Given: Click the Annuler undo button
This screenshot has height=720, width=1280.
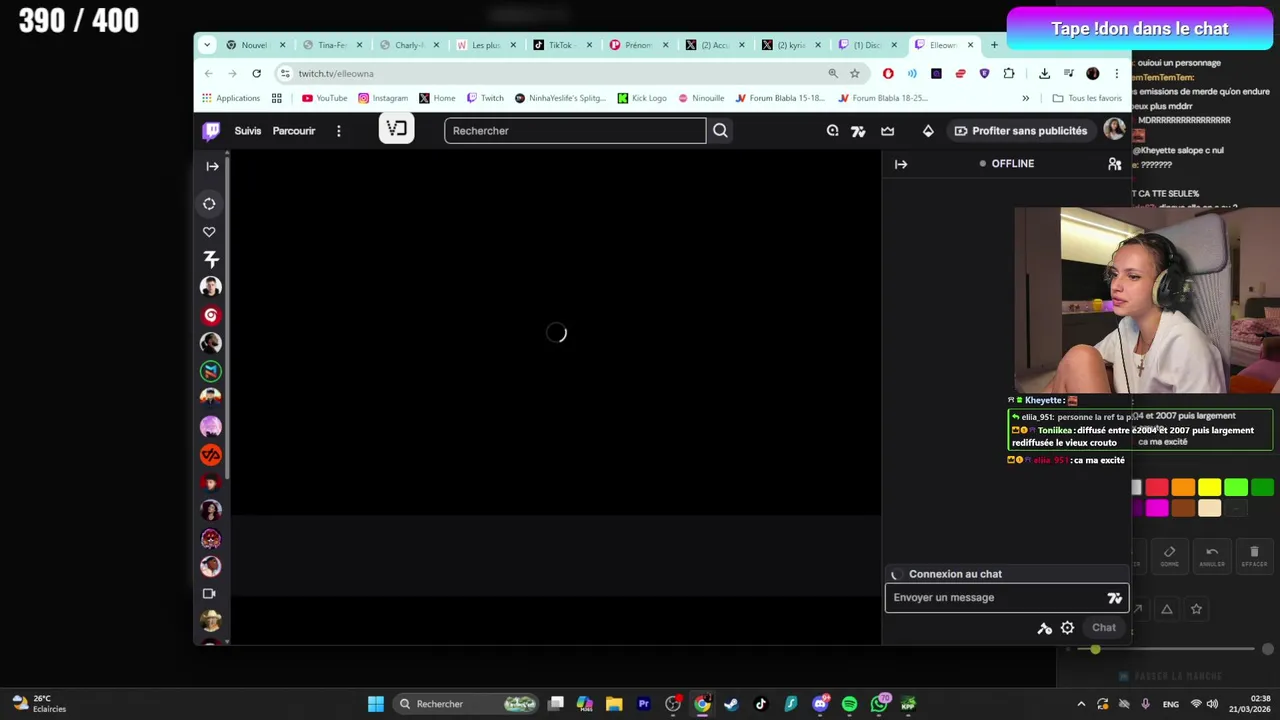Looking at the screenshot, I should [x=1212, y=557].
